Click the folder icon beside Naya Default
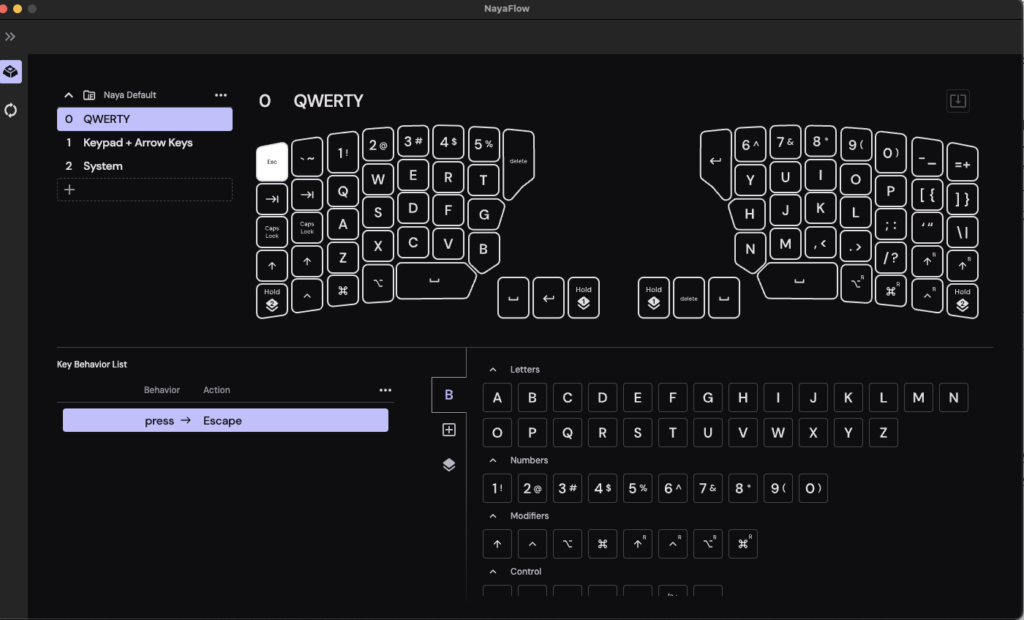Screen dimensions: 1024x620 [89, 95]
